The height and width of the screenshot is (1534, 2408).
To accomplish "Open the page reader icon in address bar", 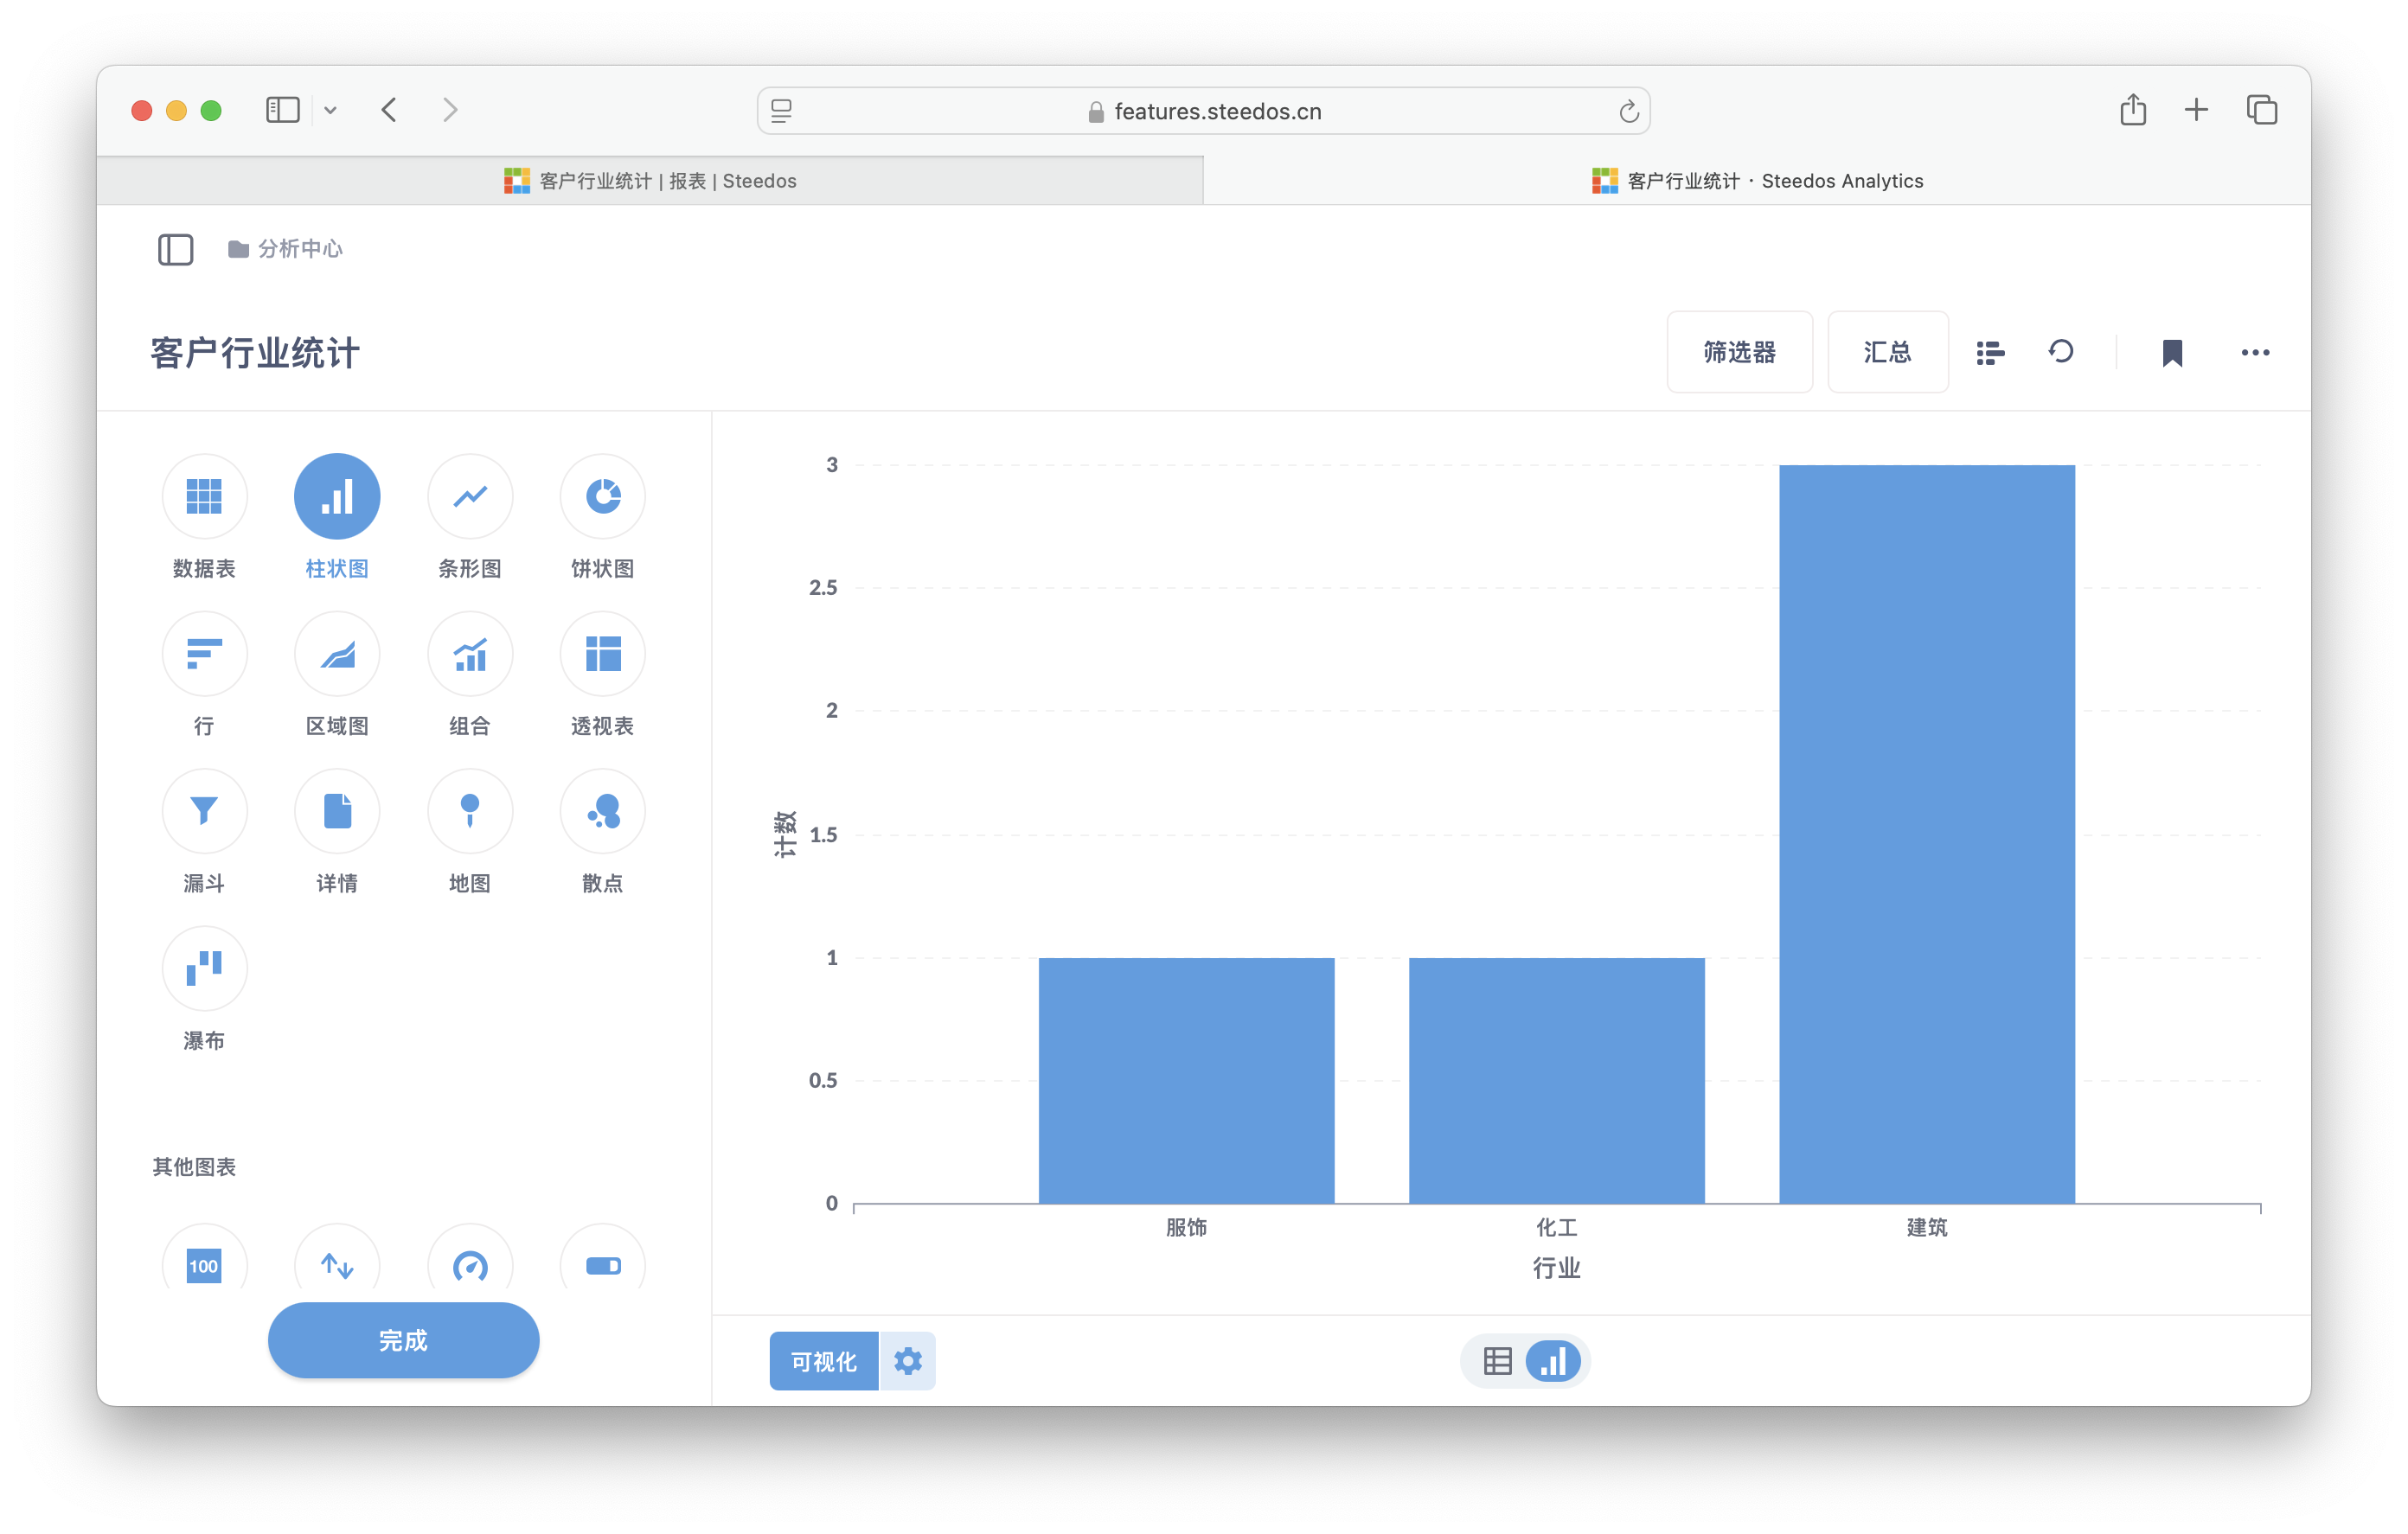I will (x=781, y=111).
